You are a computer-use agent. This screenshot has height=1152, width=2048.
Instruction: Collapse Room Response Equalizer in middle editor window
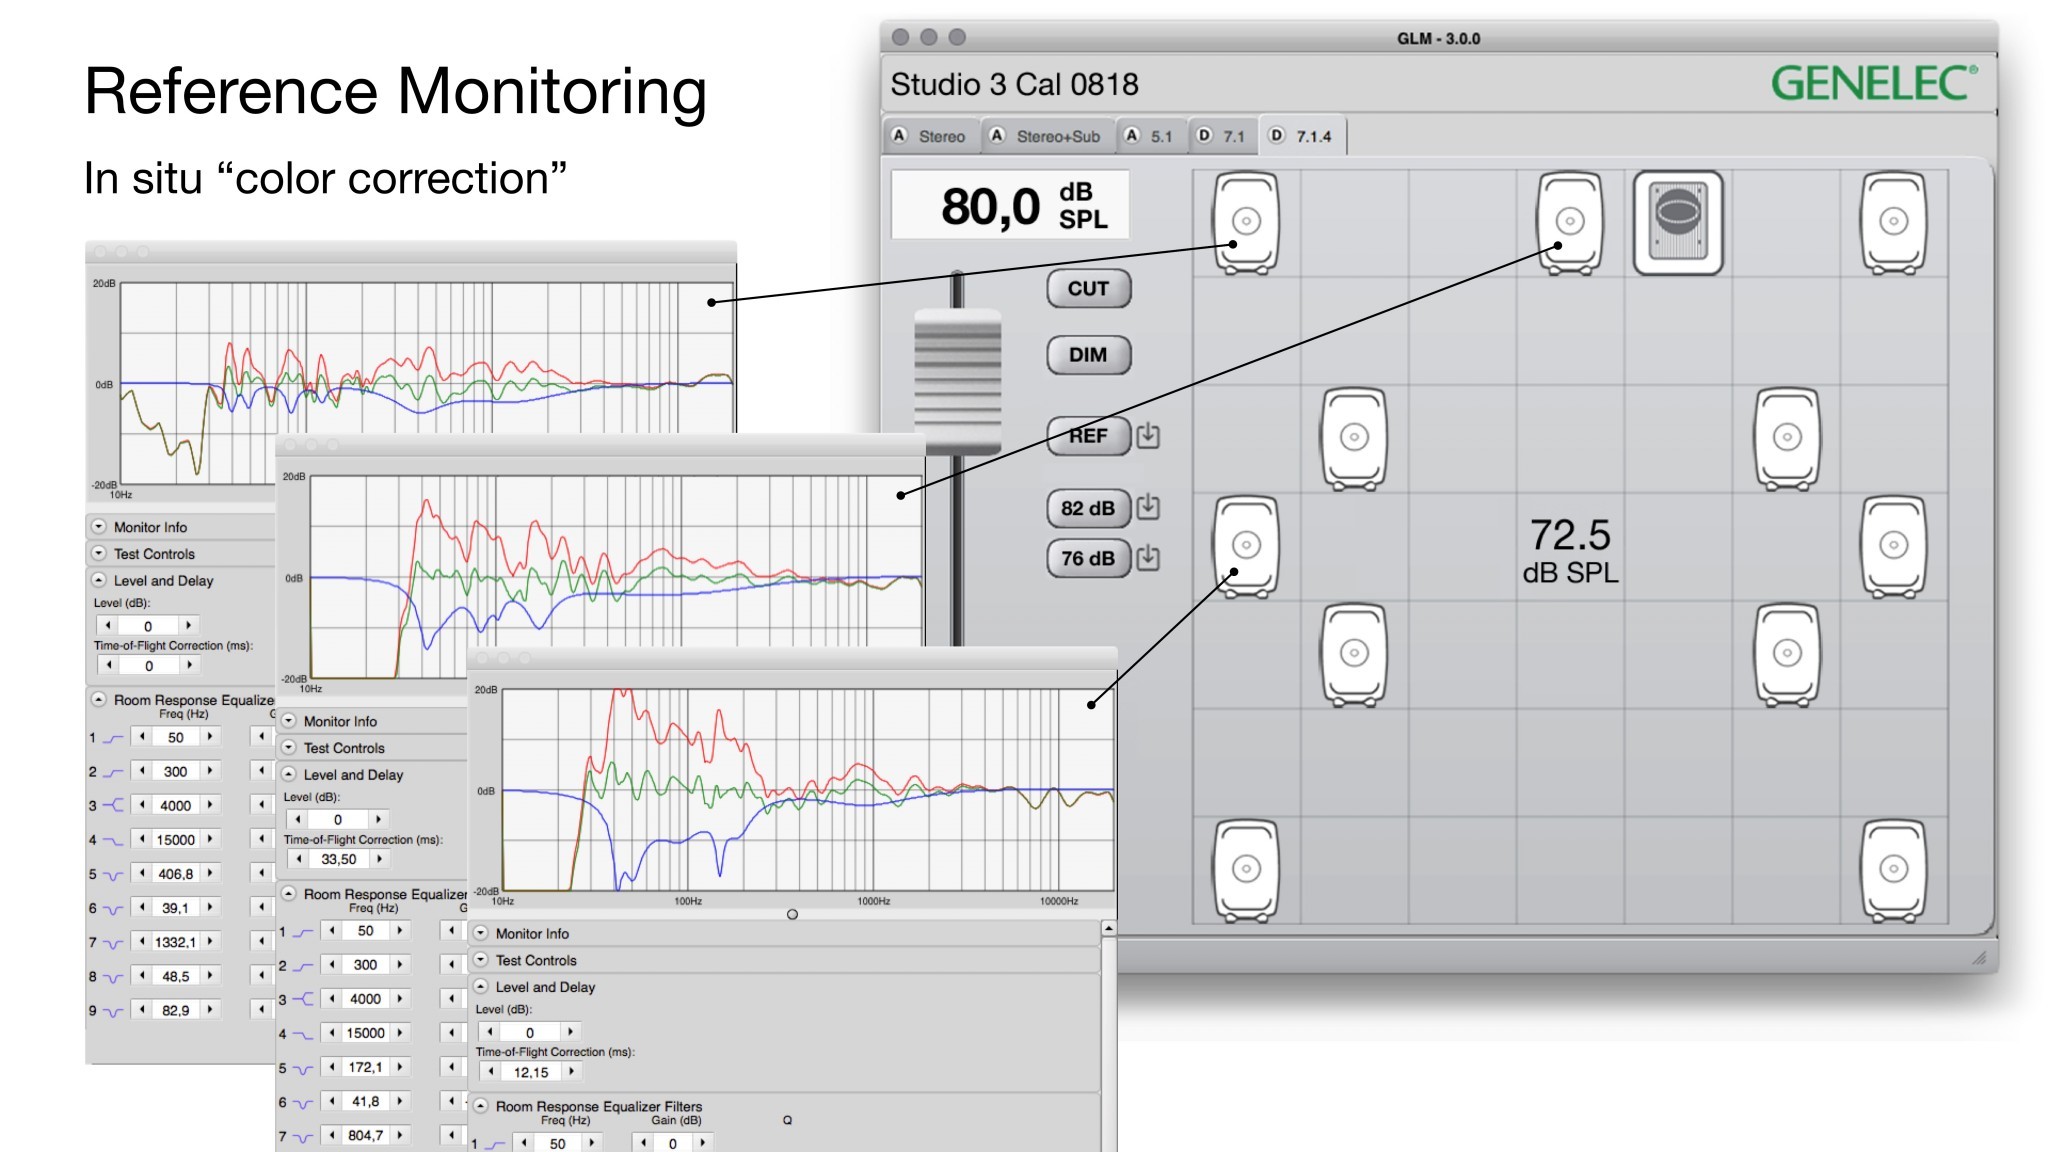(289, 893)
